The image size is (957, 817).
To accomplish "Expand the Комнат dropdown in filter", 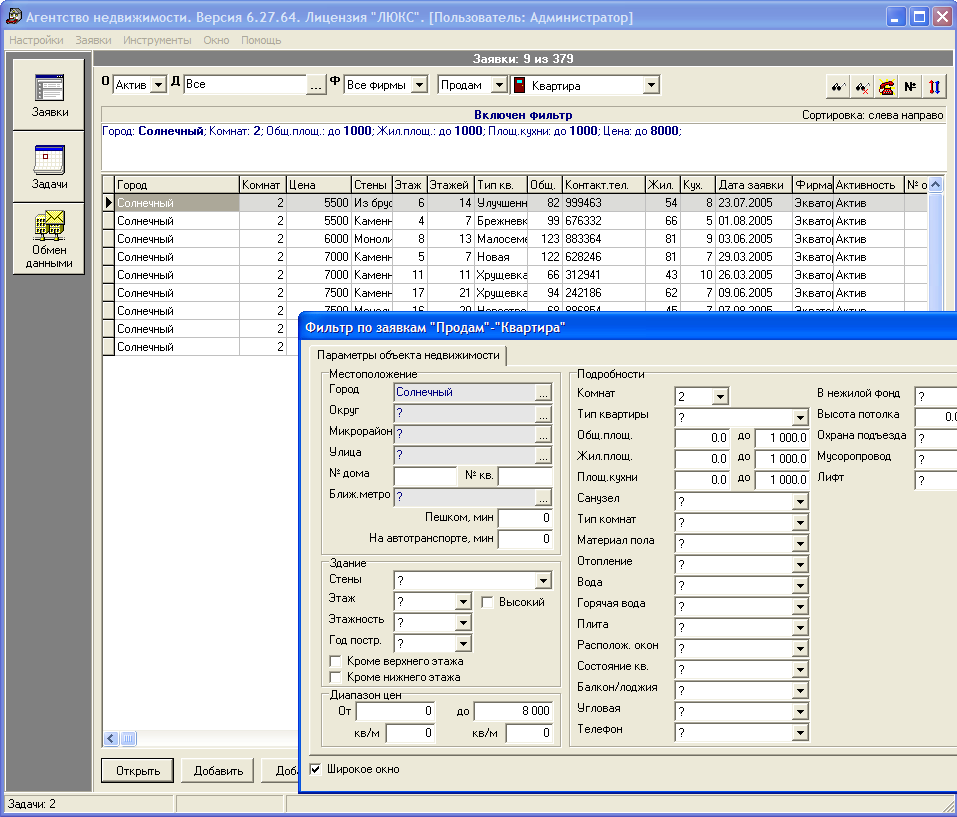I will 720,397.
